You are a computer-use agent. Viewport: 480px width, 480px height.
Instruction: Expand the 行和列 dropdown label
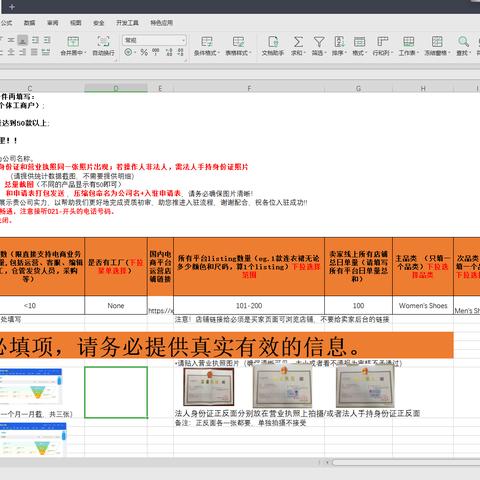click(383, 53)
